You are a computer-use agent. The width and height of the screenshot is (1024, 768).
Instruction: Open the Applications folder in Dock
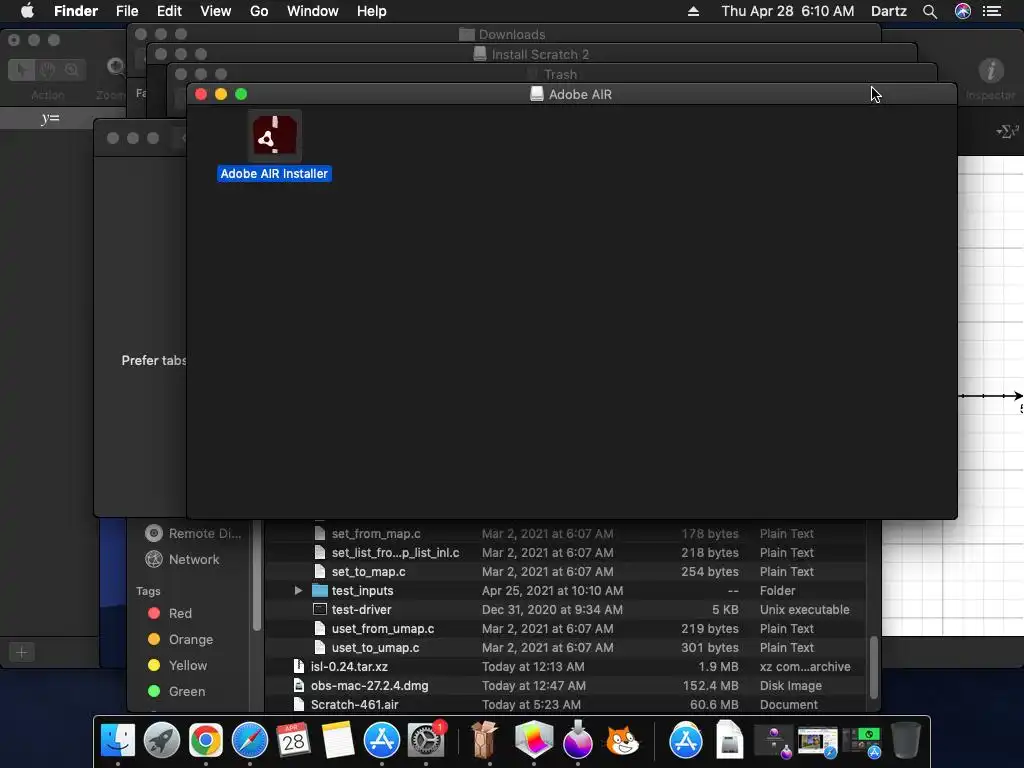click(x=686, y=741)
